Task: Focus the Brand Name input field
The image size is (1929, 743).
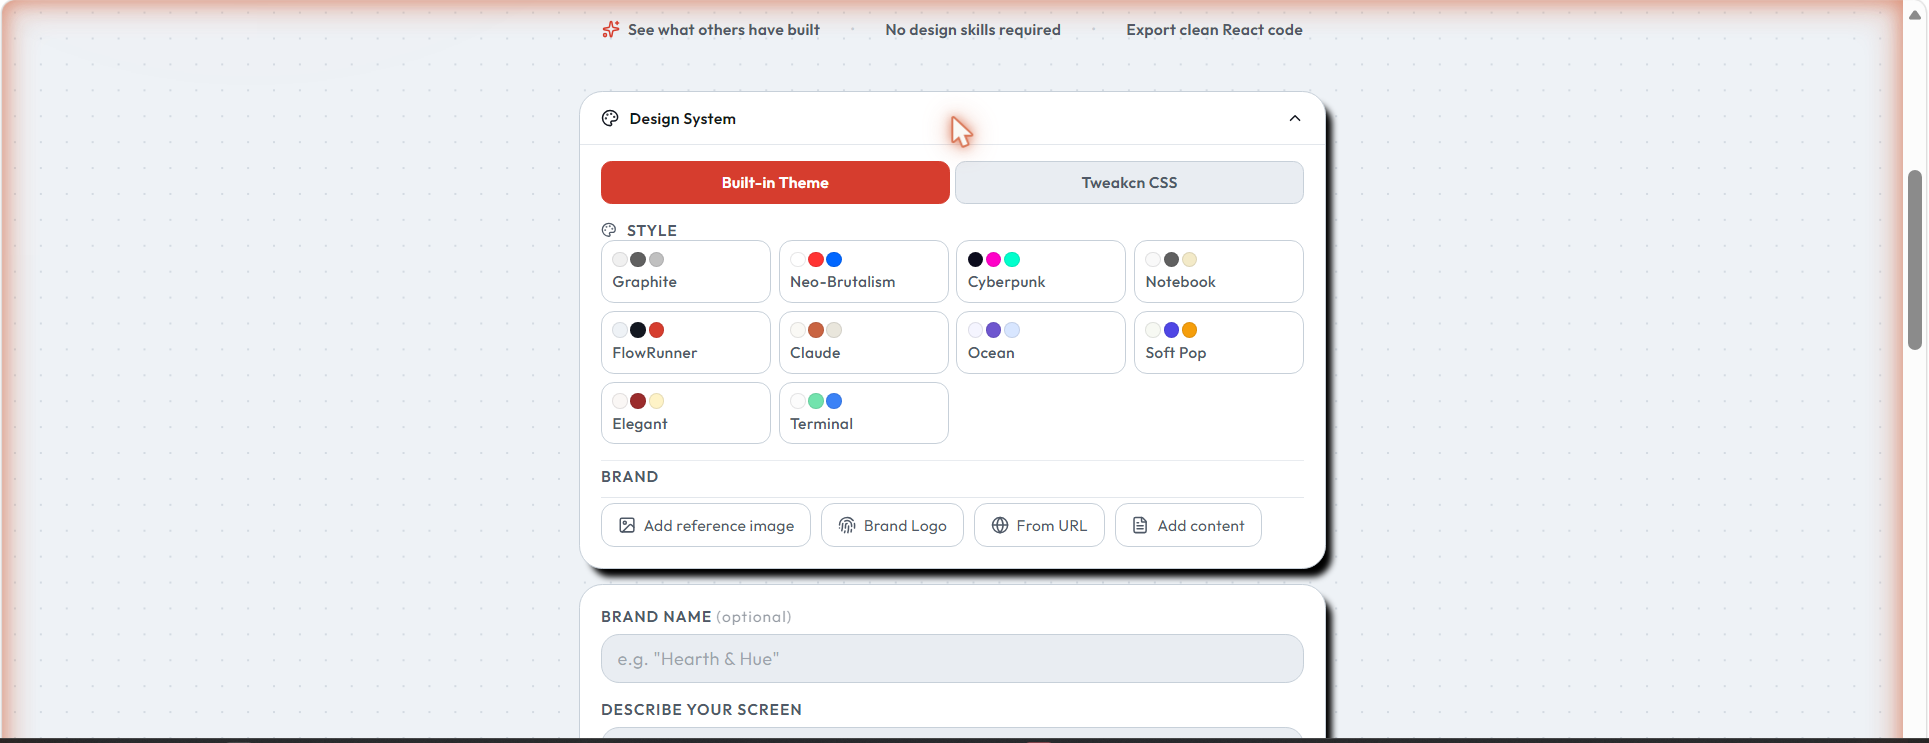Action: 952,659
